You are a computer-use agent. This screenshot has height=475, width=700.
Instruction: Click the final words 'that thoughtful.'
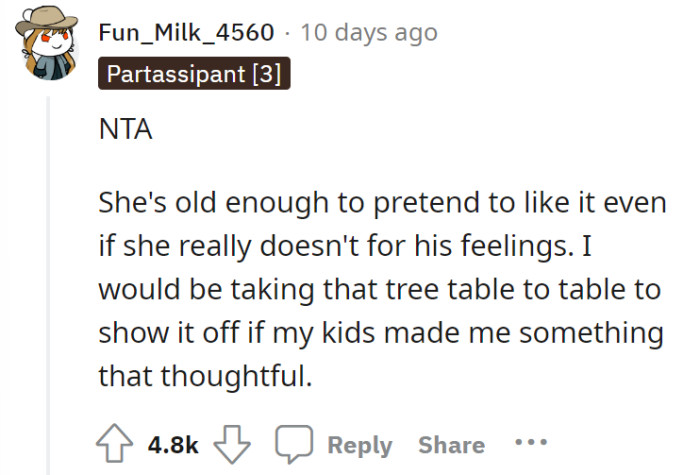(x=205, y=376)
